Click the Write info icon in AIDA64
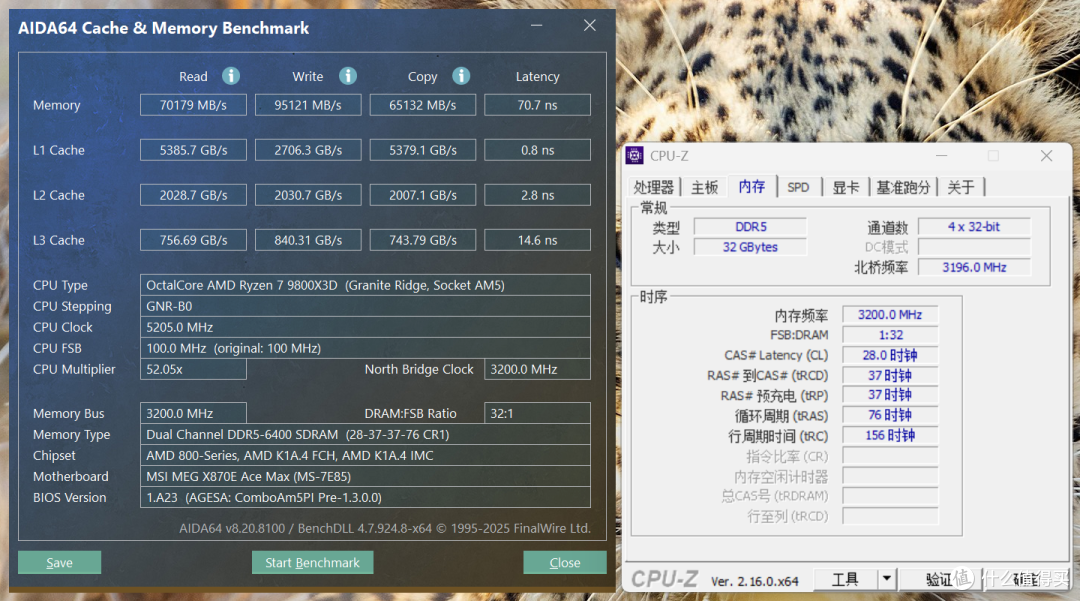The width and height of the screenshot is (1080, 601). point(348,76)
